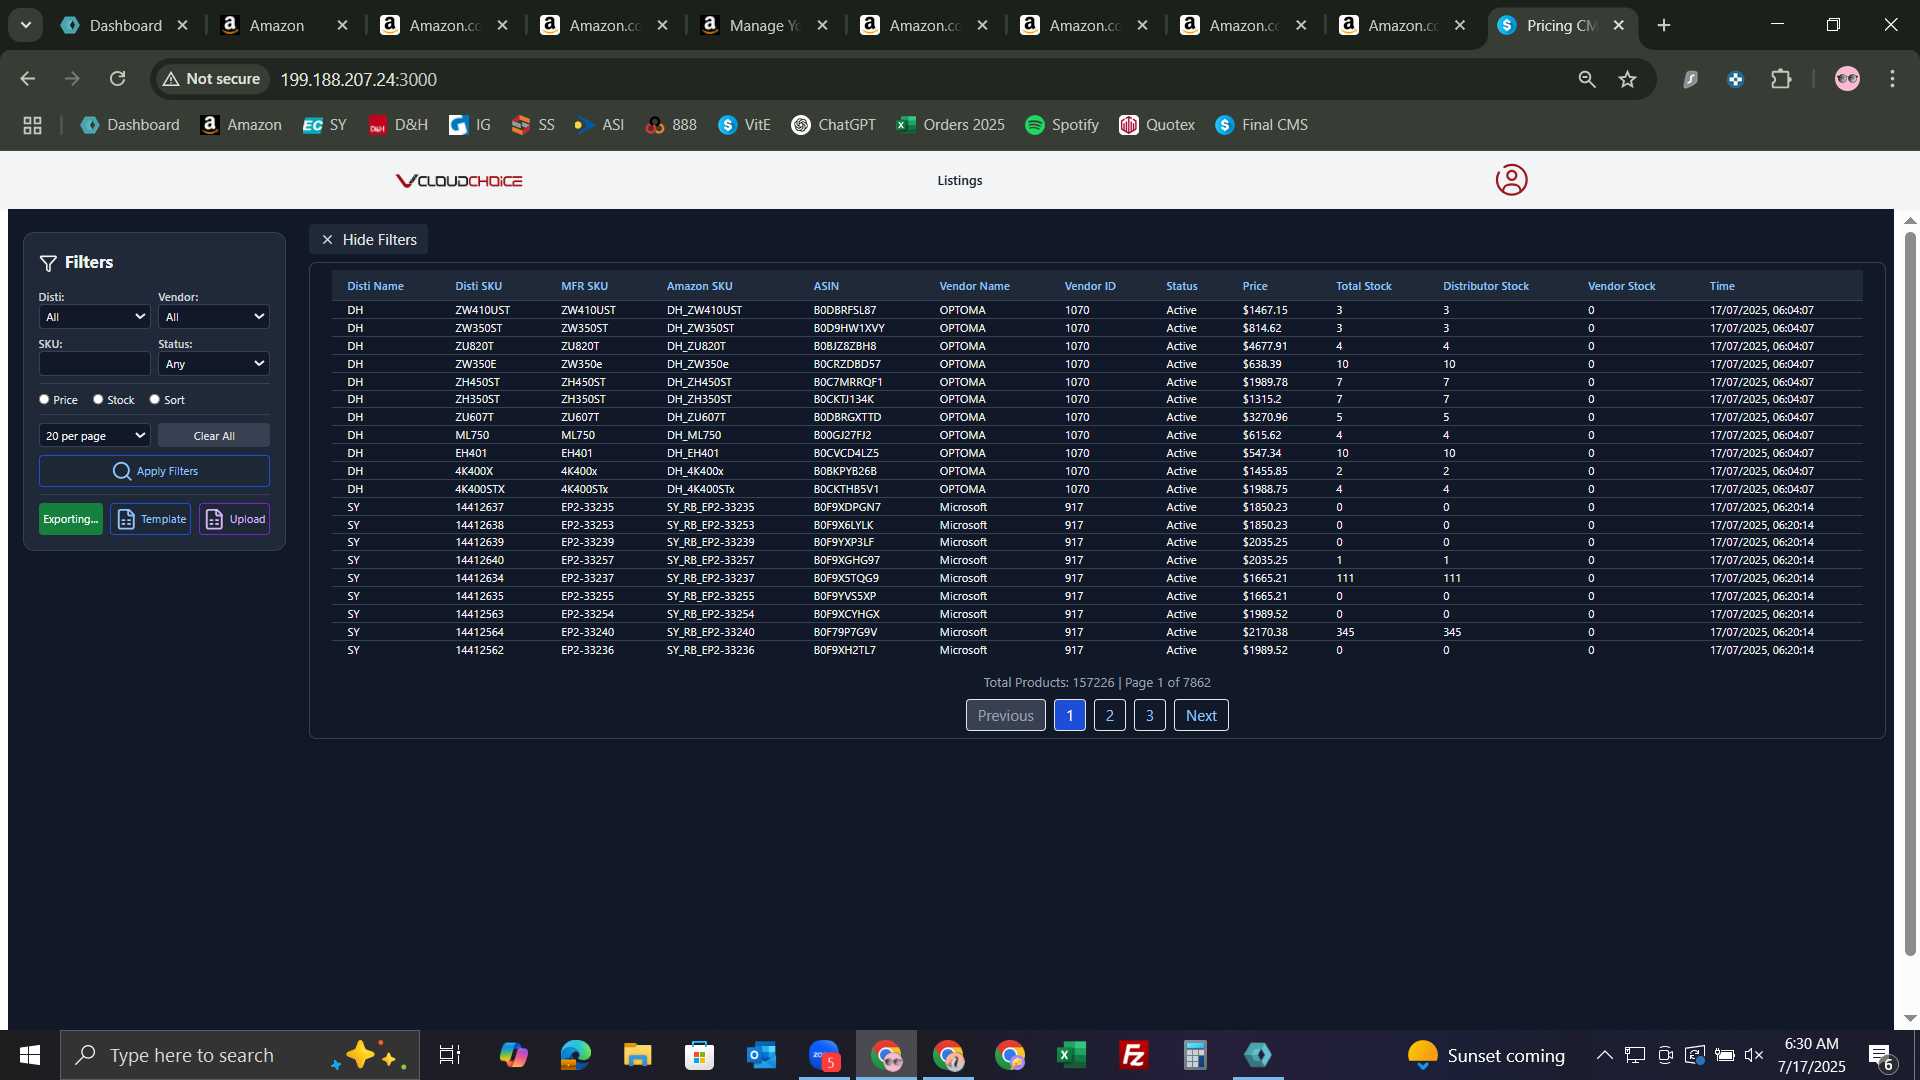Click the Clear All button
The width and height of the screenshot is (1920, 1080).
(x=214, y=436)
